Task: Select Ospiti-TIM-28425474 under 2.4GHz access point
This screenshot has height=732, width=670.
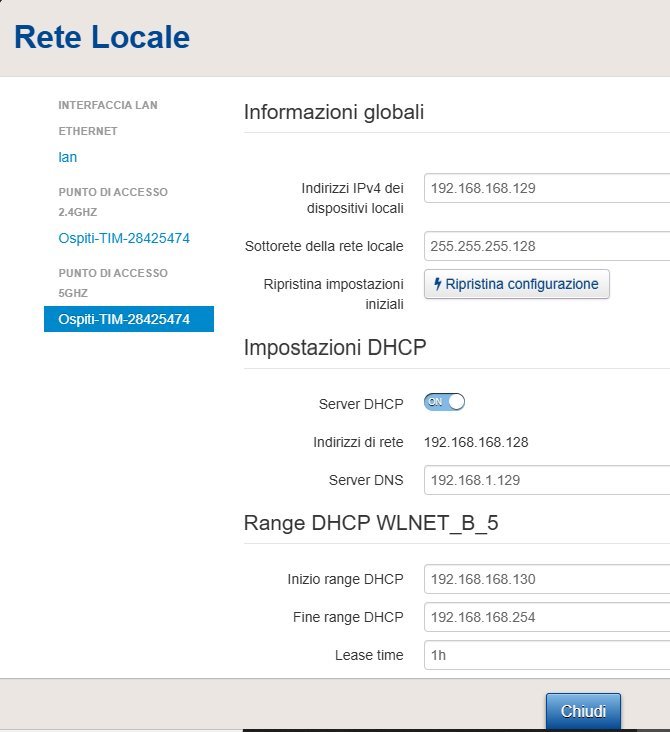Action: pyautogui.click(x=124, y=238)
